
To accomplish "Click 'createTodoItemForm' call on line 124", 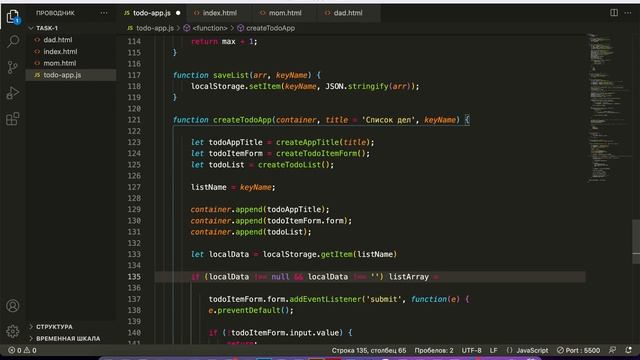I will pos(316,153).
